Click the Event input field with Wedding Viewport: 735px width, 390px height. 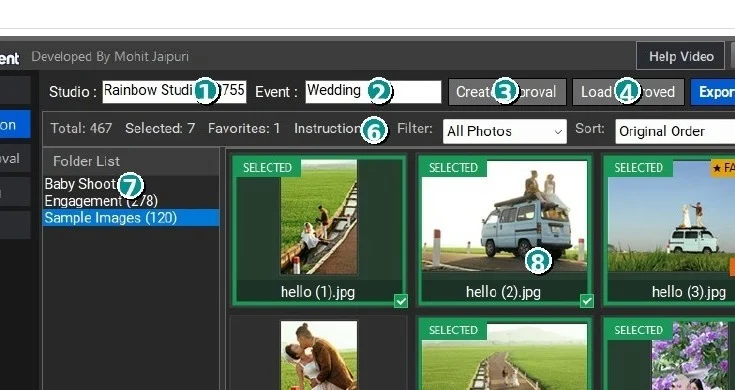(x=373, y=91)
